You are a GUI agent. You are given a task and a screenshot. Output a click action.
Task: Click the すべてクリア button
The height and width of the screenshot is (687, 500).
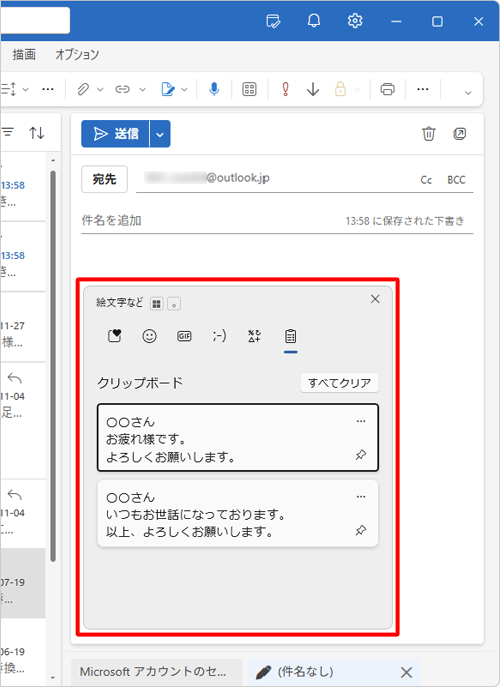[339, 383]
